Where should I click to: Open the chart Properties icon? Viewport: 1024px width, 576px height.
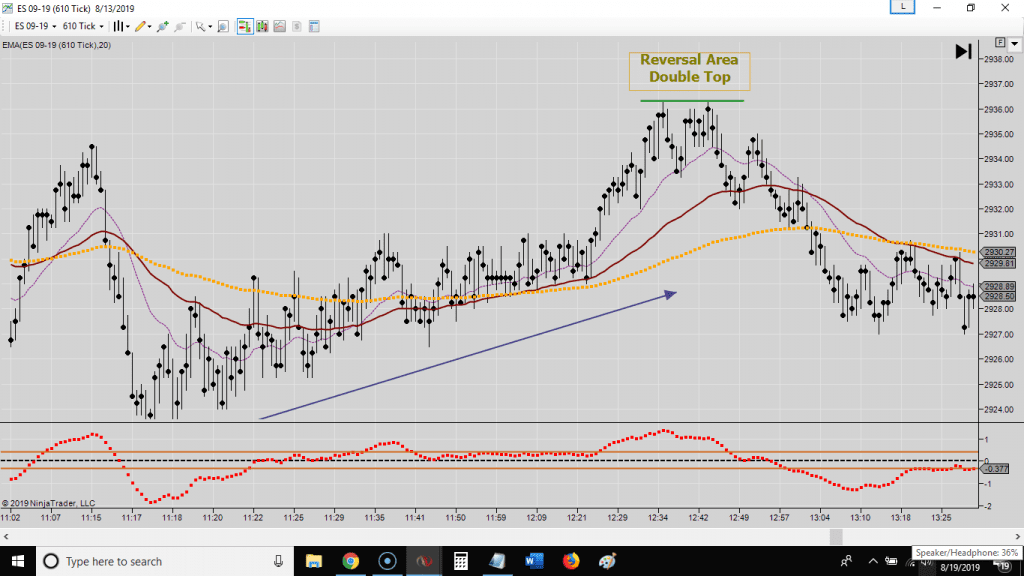[x=314, y=26]
